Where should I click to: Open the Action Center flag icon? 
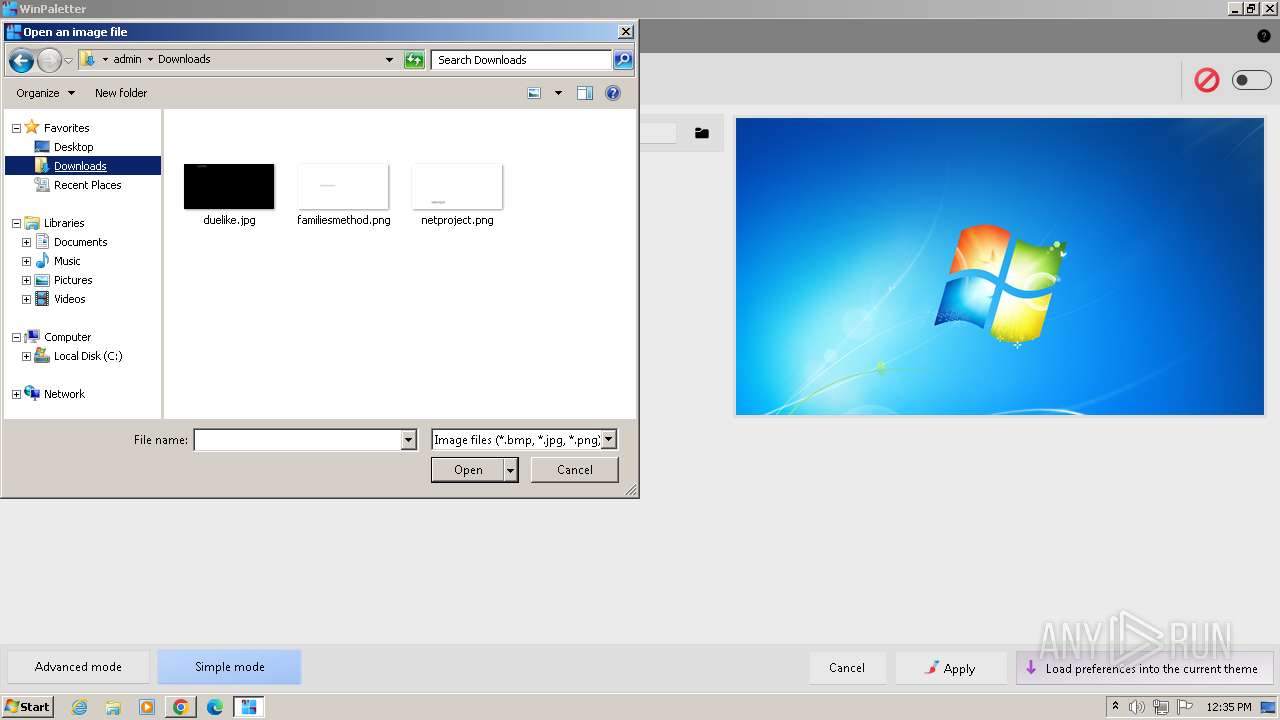(x=1185, y=707)
